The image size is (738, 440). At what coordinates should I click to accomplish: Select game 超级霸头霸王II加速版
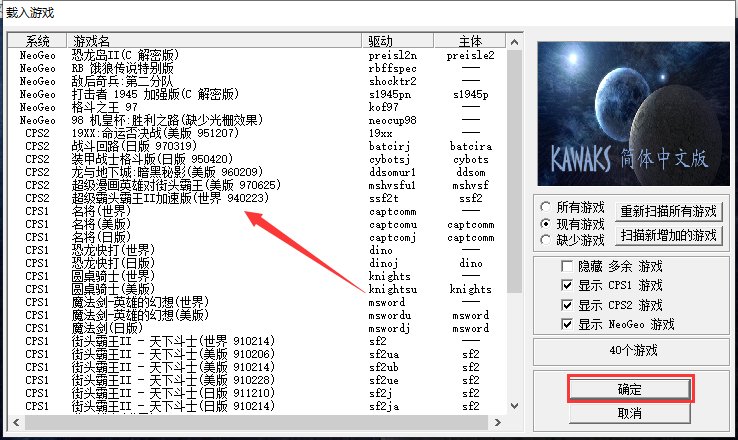coord(170,198)
